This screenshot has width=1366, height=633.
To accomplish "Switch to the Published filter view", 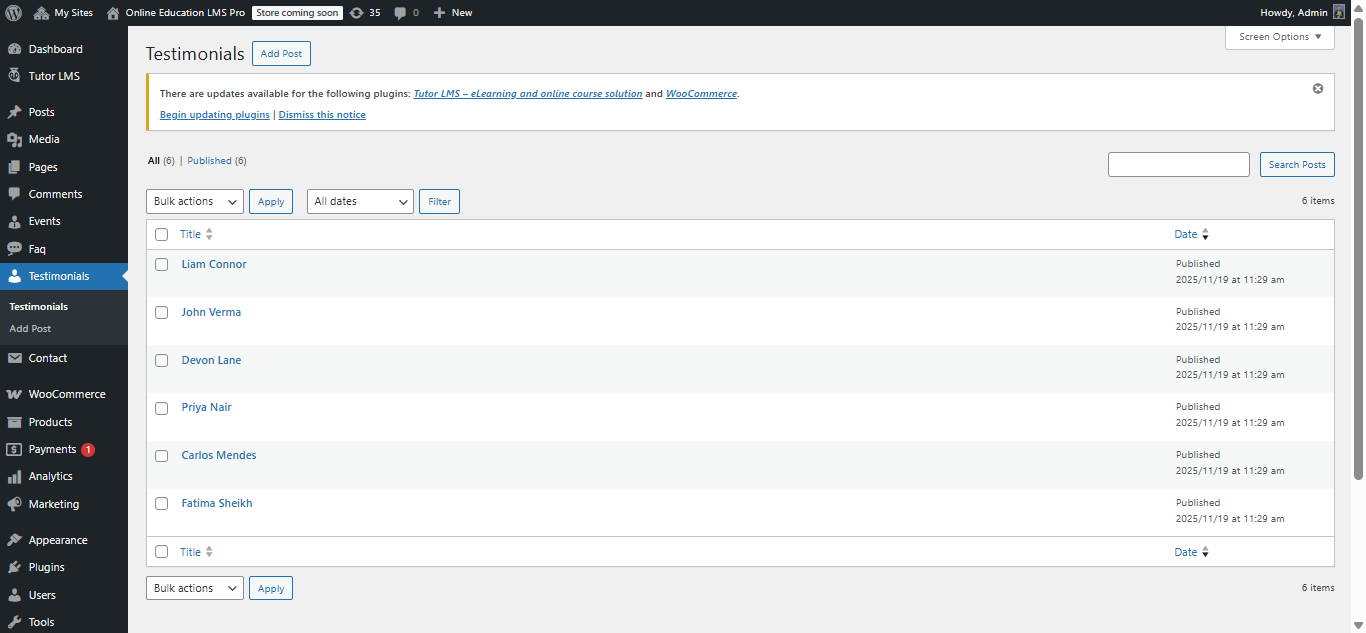I will coord(210,161).
